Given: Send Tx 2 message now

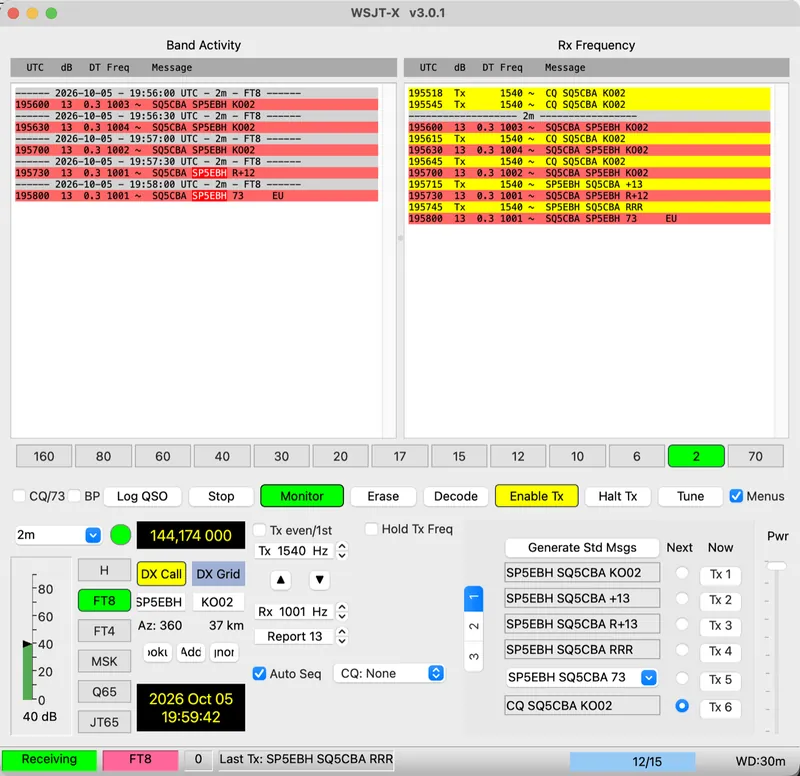Looking at the screenshot, I should (720, 600).
